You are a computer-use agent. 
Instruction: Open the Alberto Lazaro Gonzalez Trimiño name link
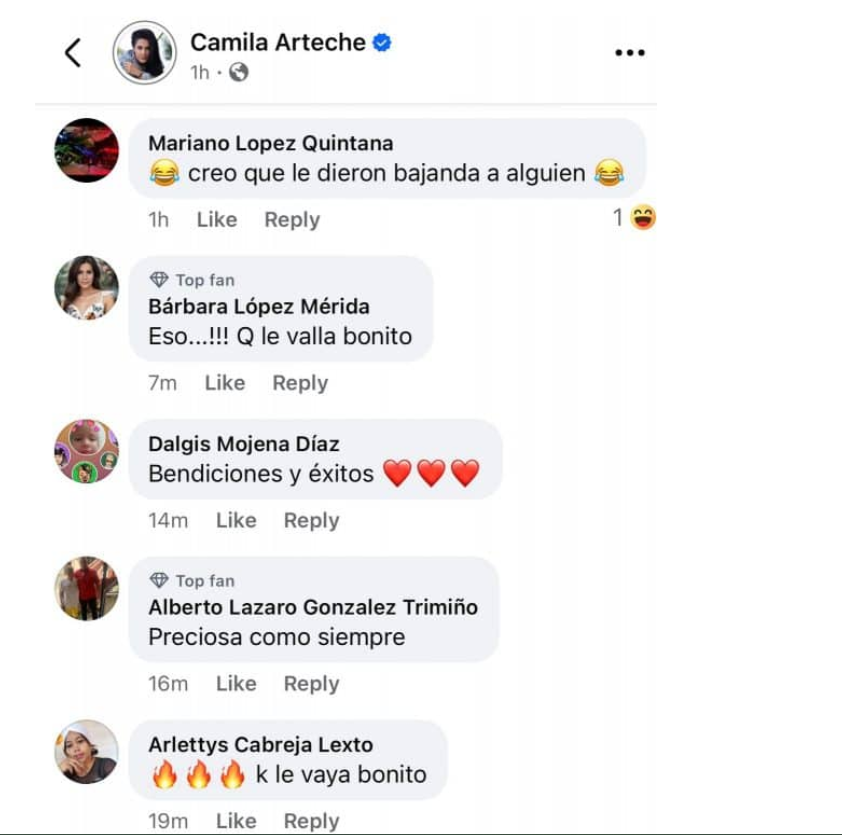(x=313, y=607)
